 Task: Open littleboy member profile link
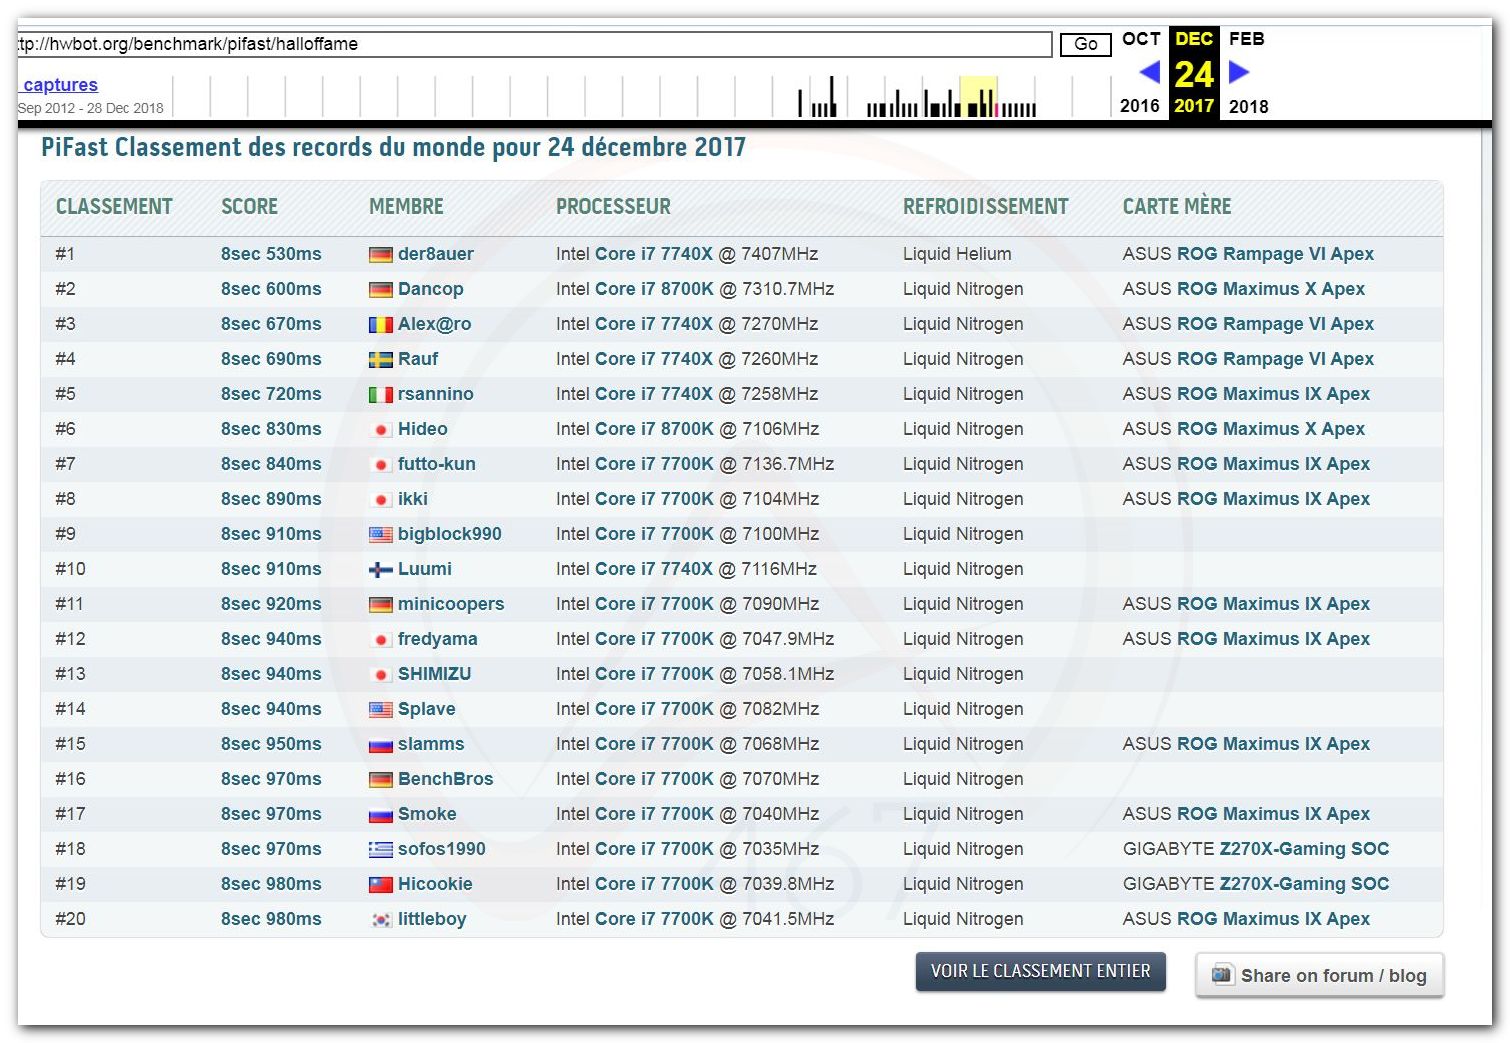point(432,919)
